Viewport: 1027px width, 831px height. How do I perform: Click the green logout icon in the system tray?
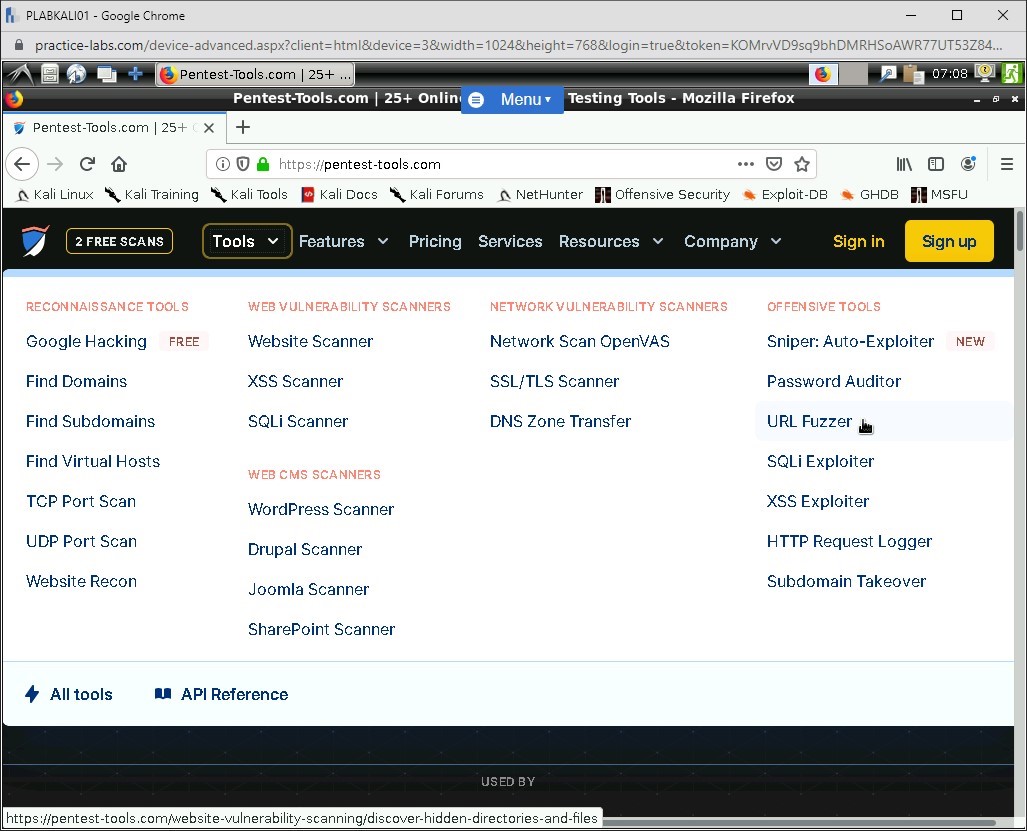pos(1011,73)
